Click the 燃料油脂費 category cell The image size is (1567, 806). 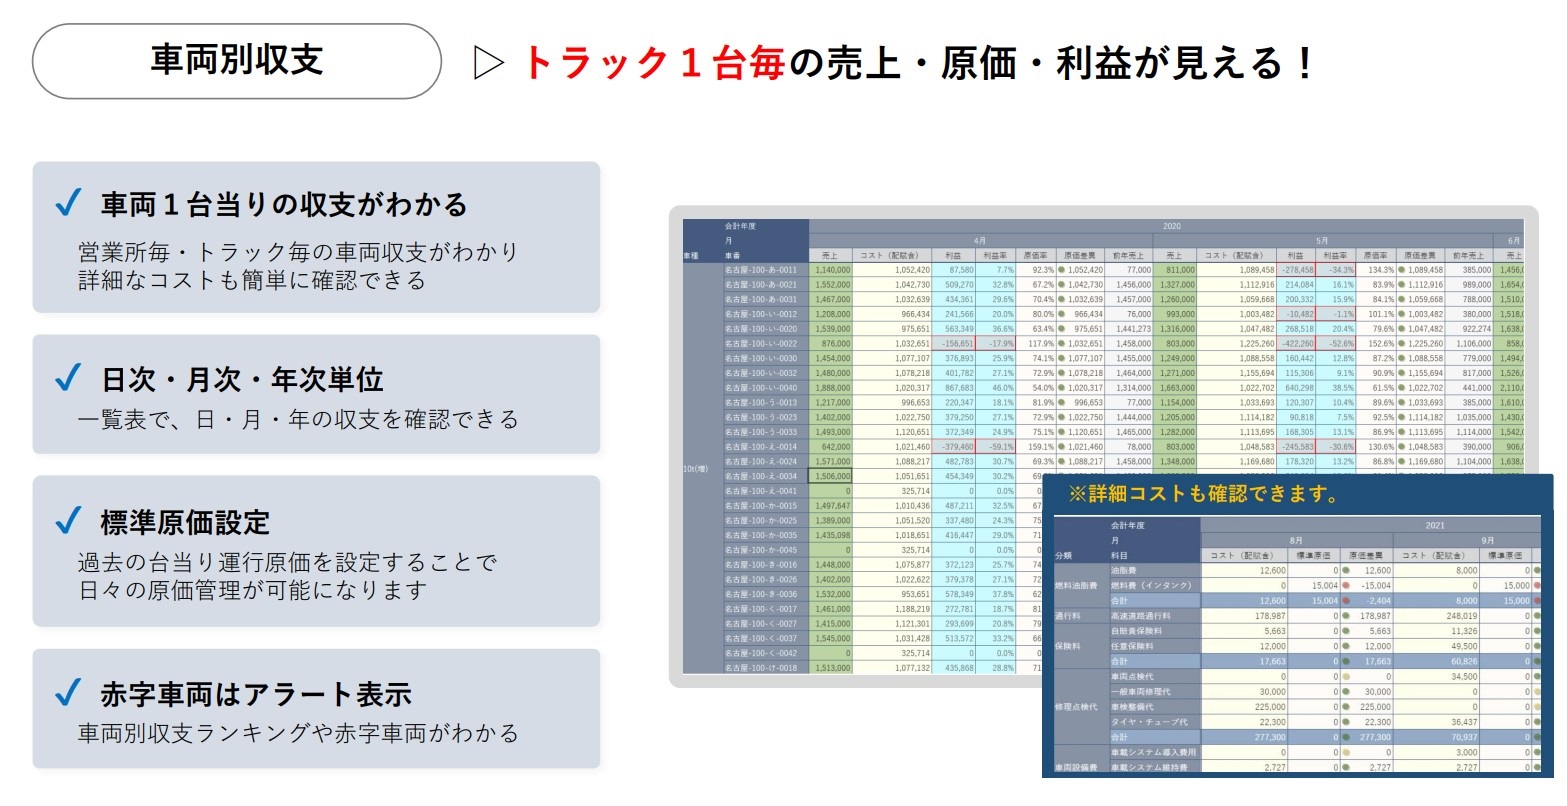(x=1076, y=586)
